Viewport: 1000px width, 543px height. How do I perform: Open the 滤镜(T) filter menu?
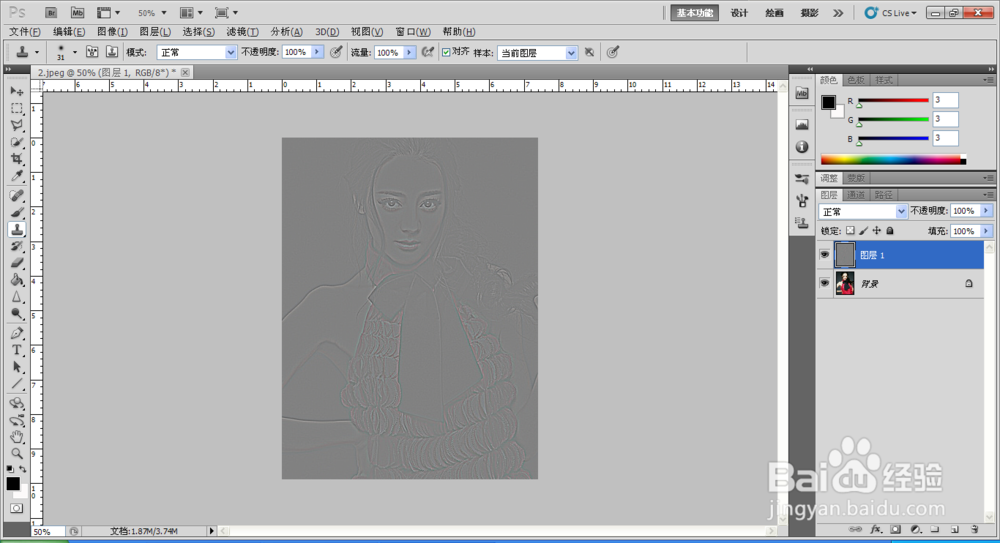click(242, 32)
